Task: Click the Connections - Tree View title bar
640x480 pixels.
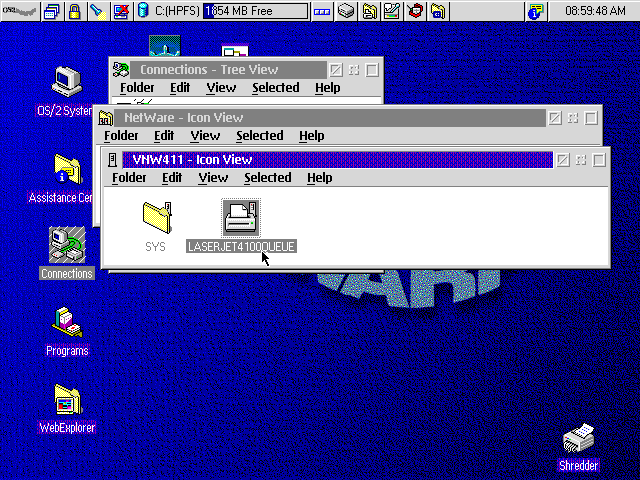Action: (x=229, y=70)
